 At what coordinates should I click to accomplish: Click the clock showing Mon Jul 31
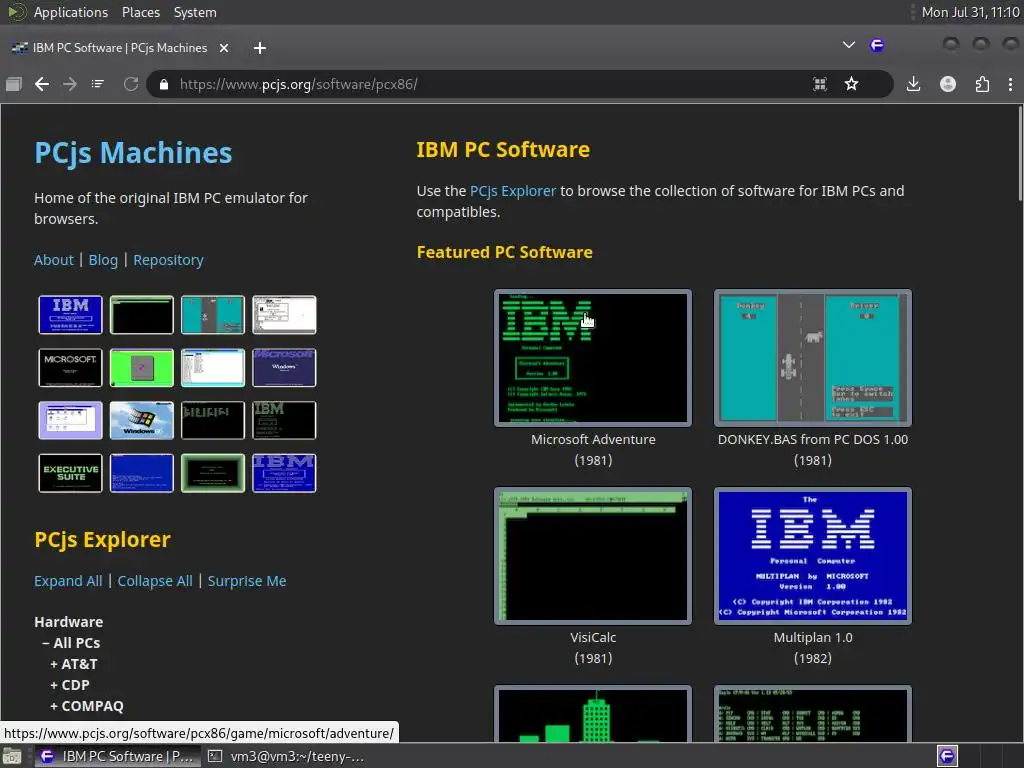[x=970, y=12]
